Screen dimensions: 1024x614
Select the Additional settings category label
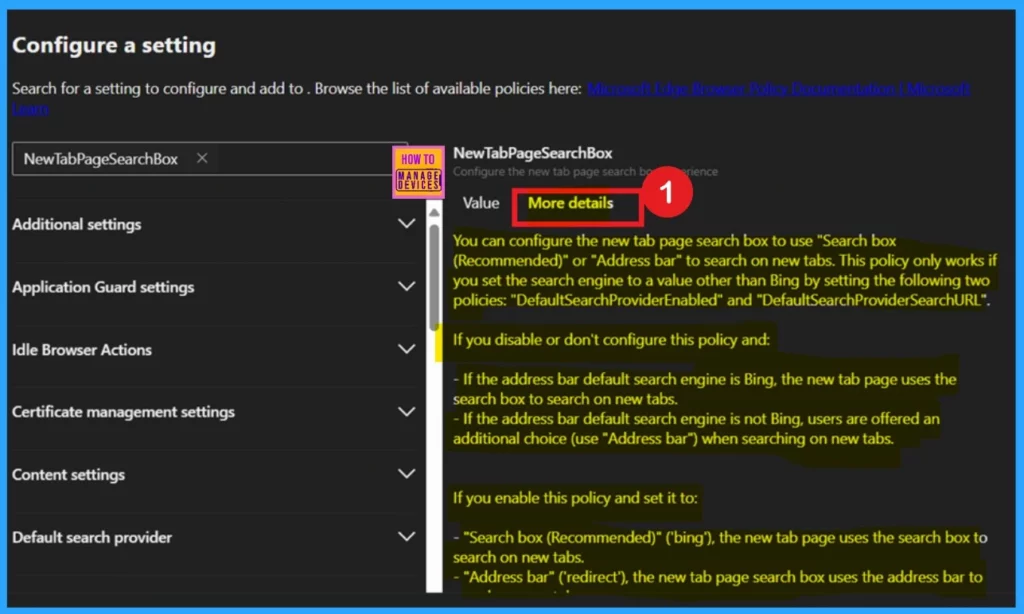[x=76, y=224]
